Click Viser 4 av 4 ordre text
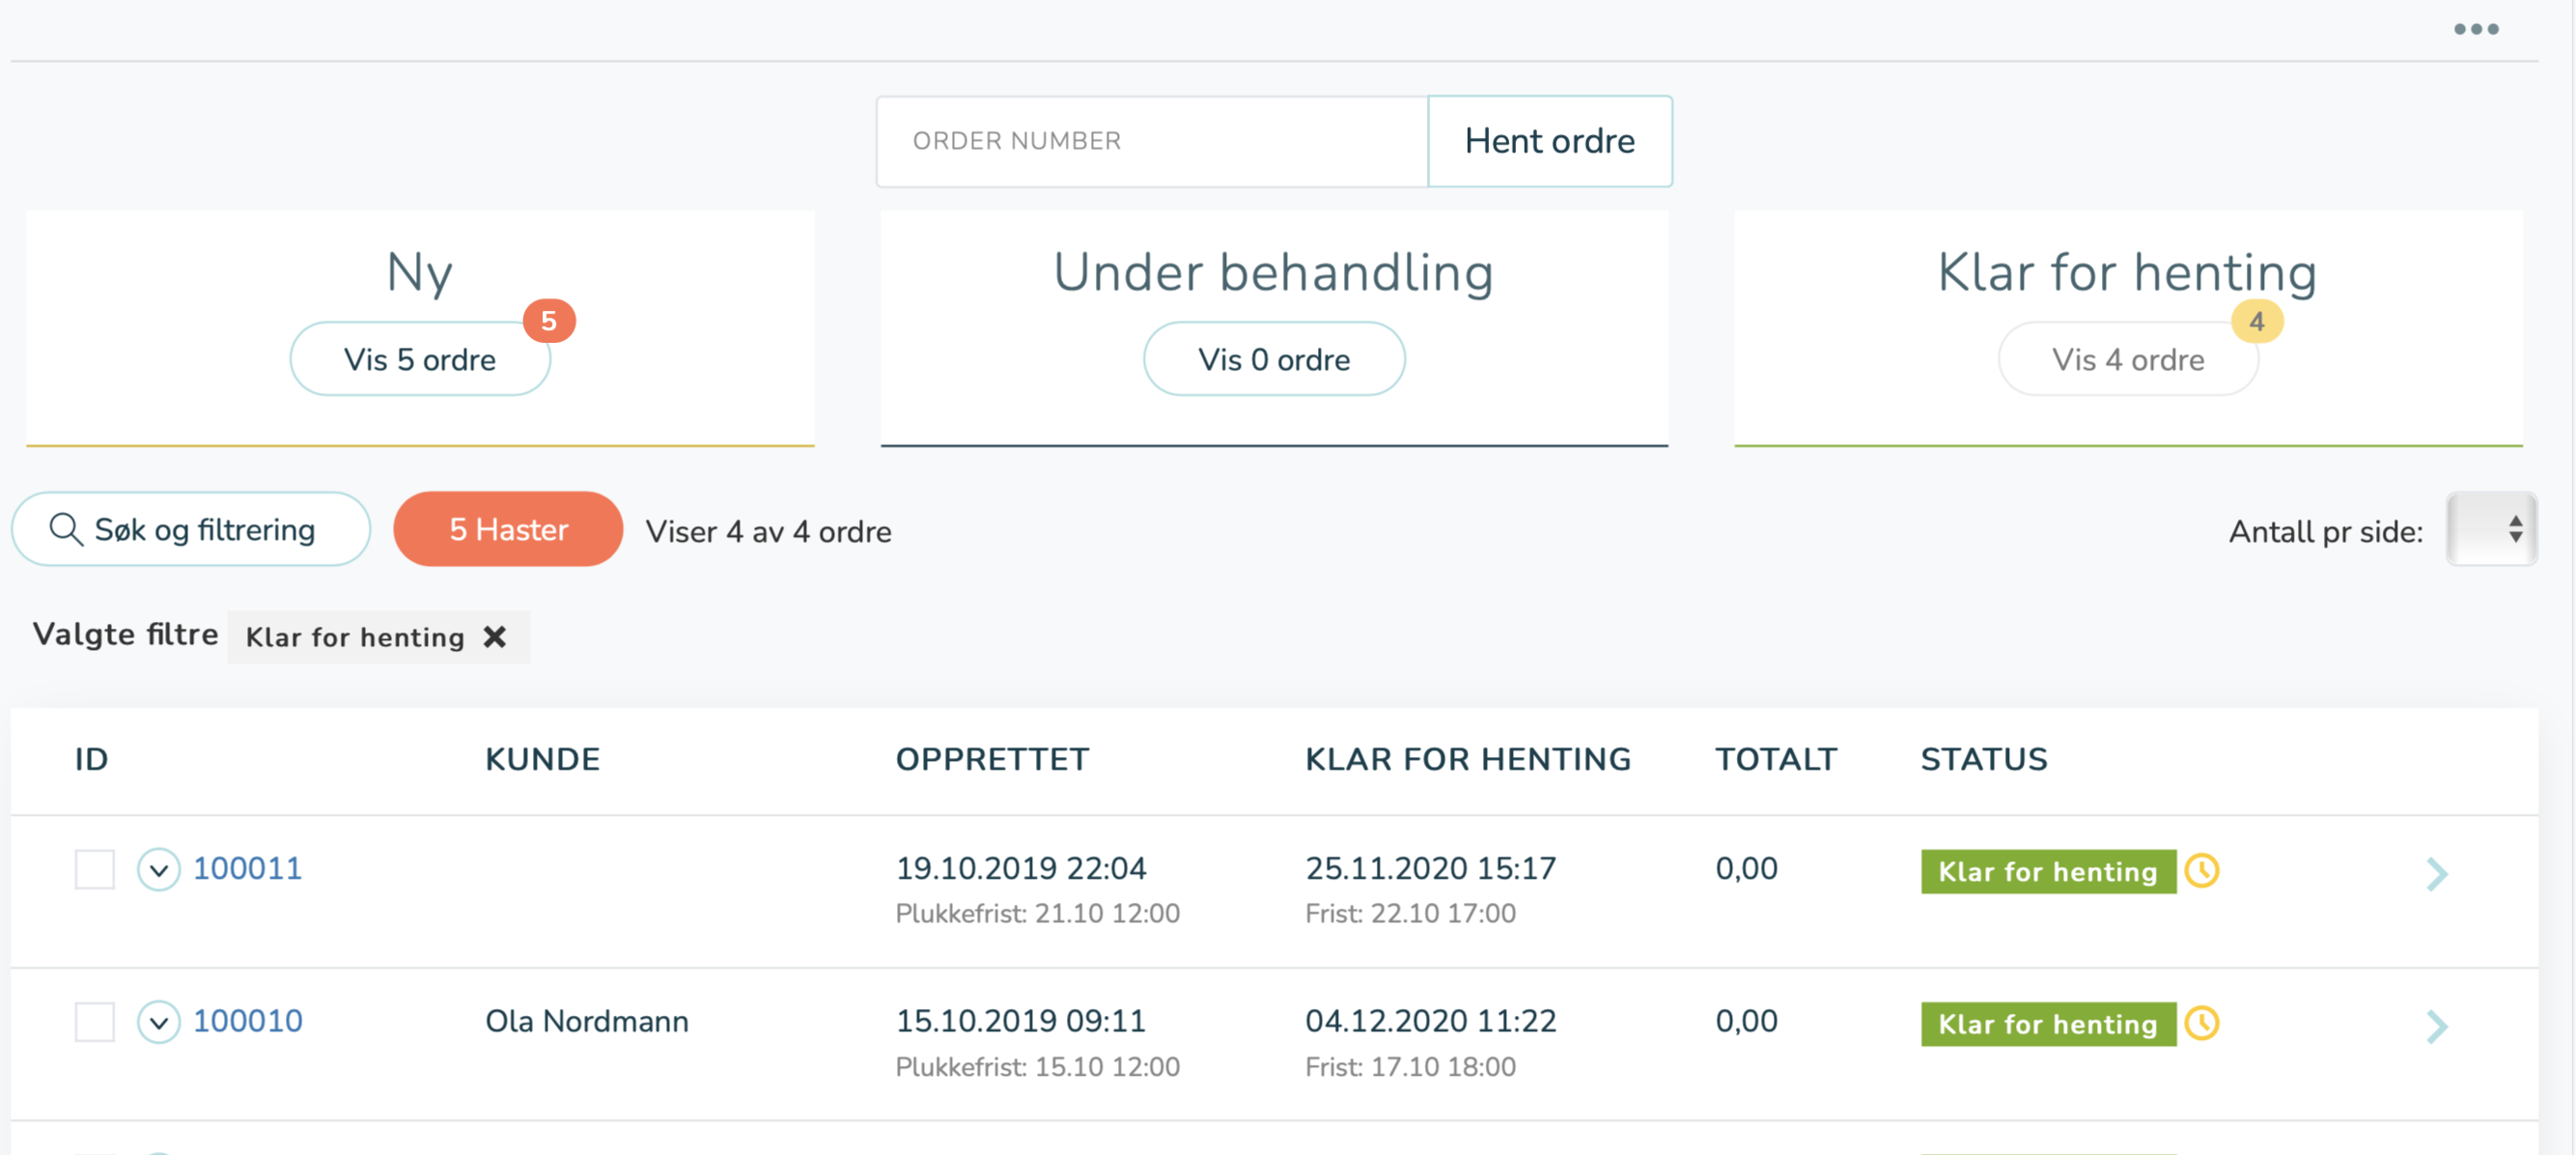The width and height of the screenshot is (2576, 1155). coord(768,531)
